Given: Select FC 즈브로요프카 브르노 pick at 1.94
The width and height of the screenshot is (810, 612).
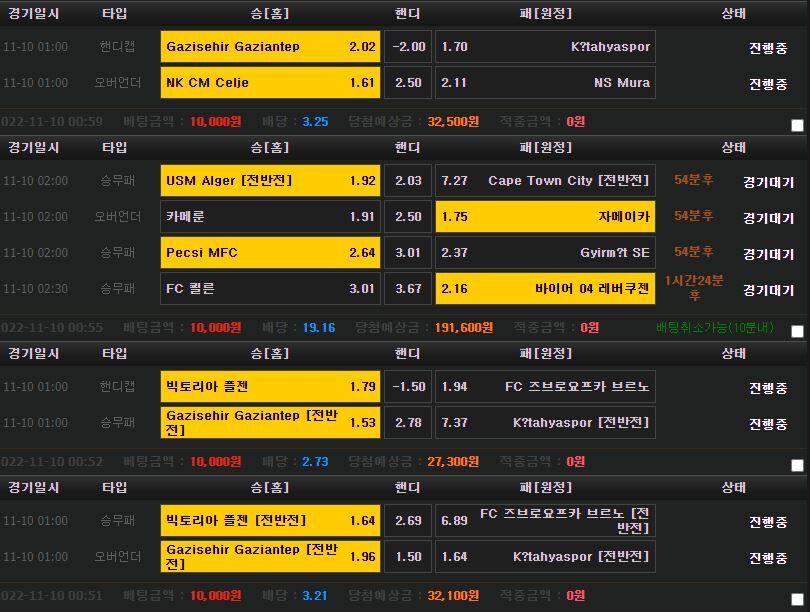Looking at the screenshot, I should [546, 386].
